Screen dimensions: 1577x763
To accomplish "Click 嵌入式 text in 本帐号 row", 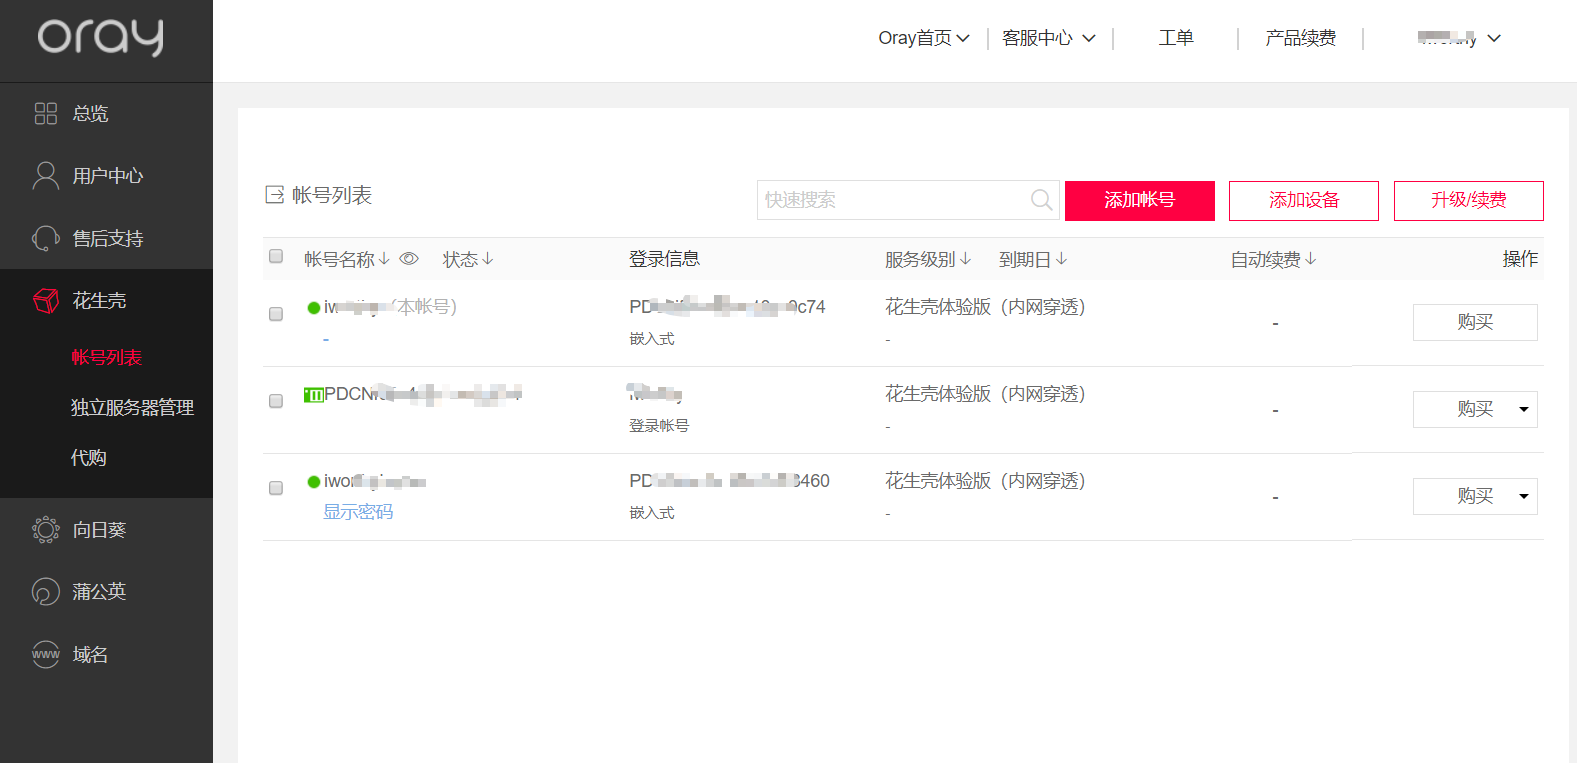I will click(x=652, y=339).
